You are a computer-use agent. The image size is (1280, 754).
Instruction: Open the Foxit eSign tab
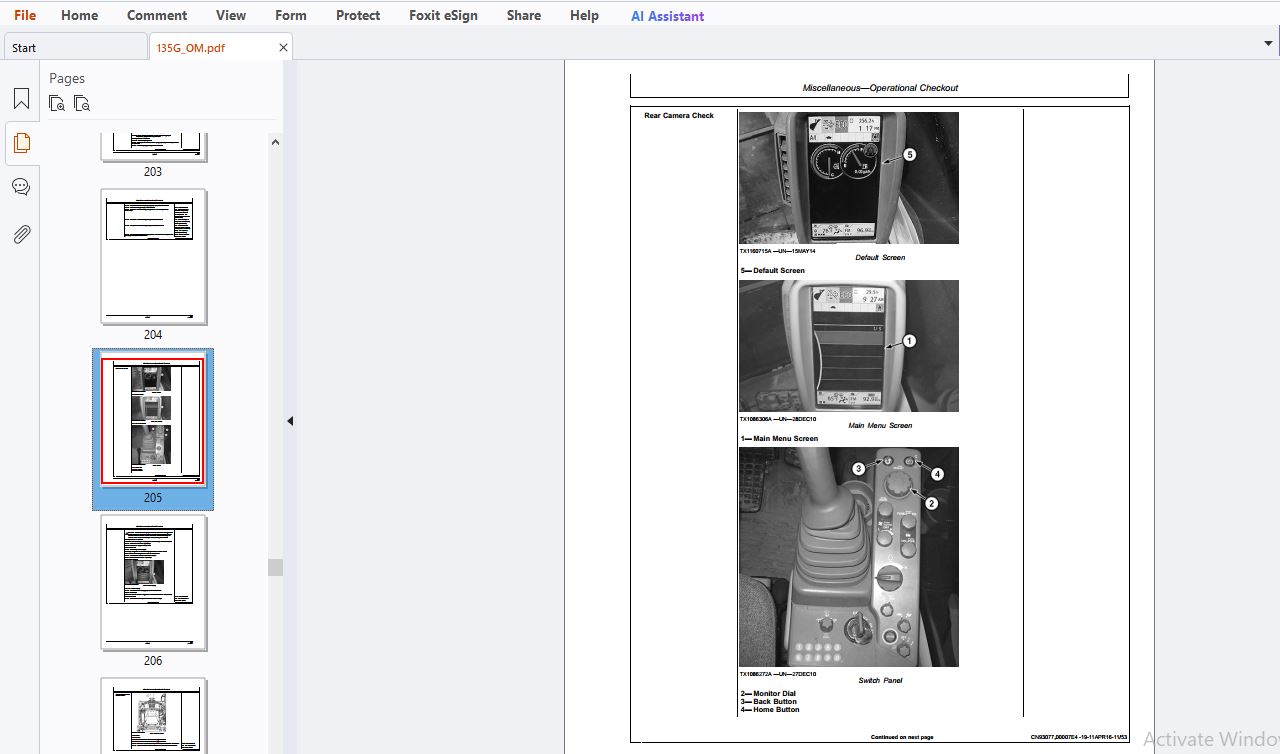pyautogui.click(x=443, y=15)
